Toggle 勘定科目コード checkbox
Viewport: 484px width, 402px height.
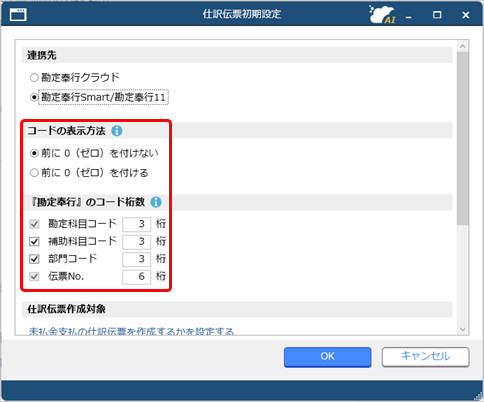[x=34, y=224]
